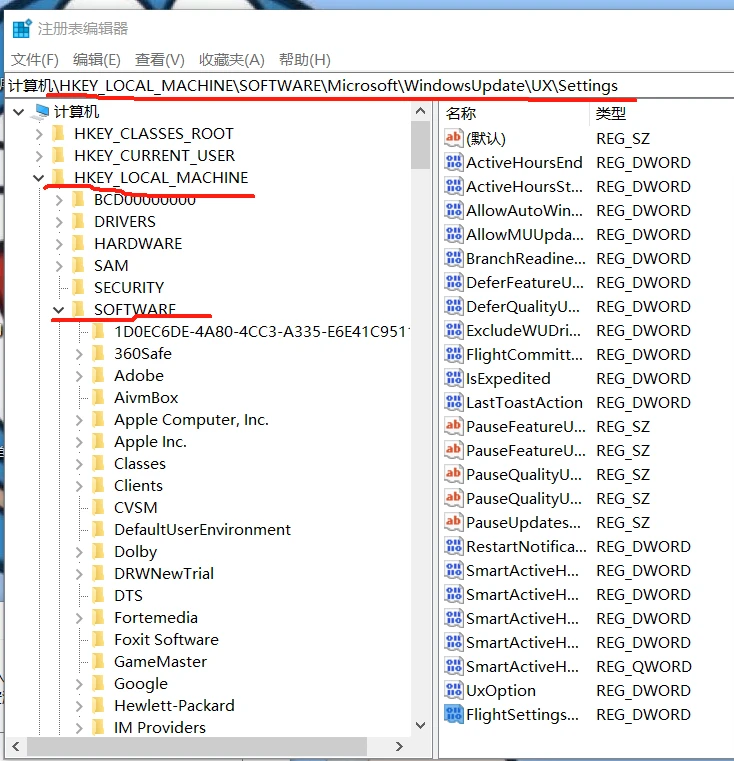Click the RestartNotifica... DWORD icon
Image resolution: width=734 pixels, height=761 pixels.
pos(454,546)
